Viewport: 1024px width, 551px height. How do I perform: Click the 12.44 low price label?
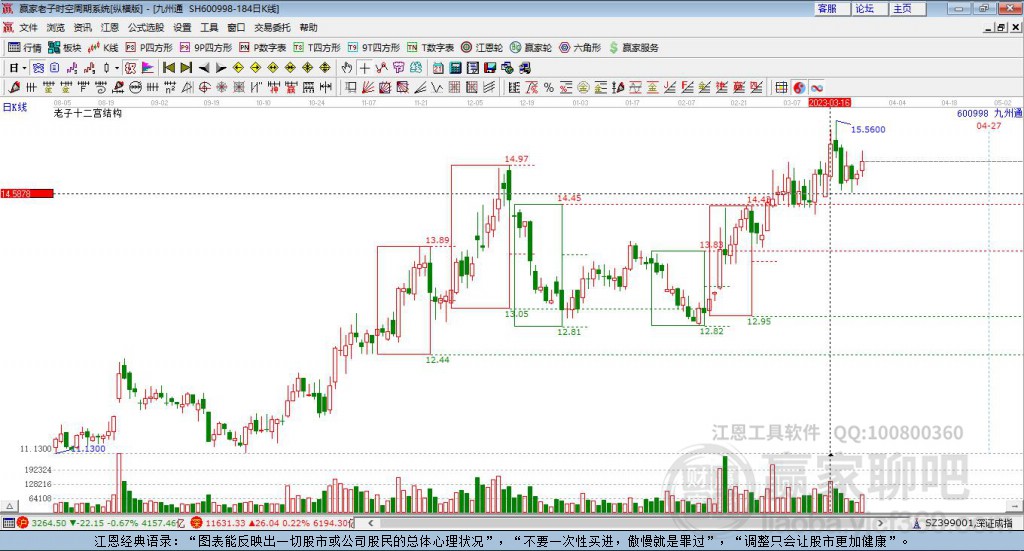click(x=437, y=359)
